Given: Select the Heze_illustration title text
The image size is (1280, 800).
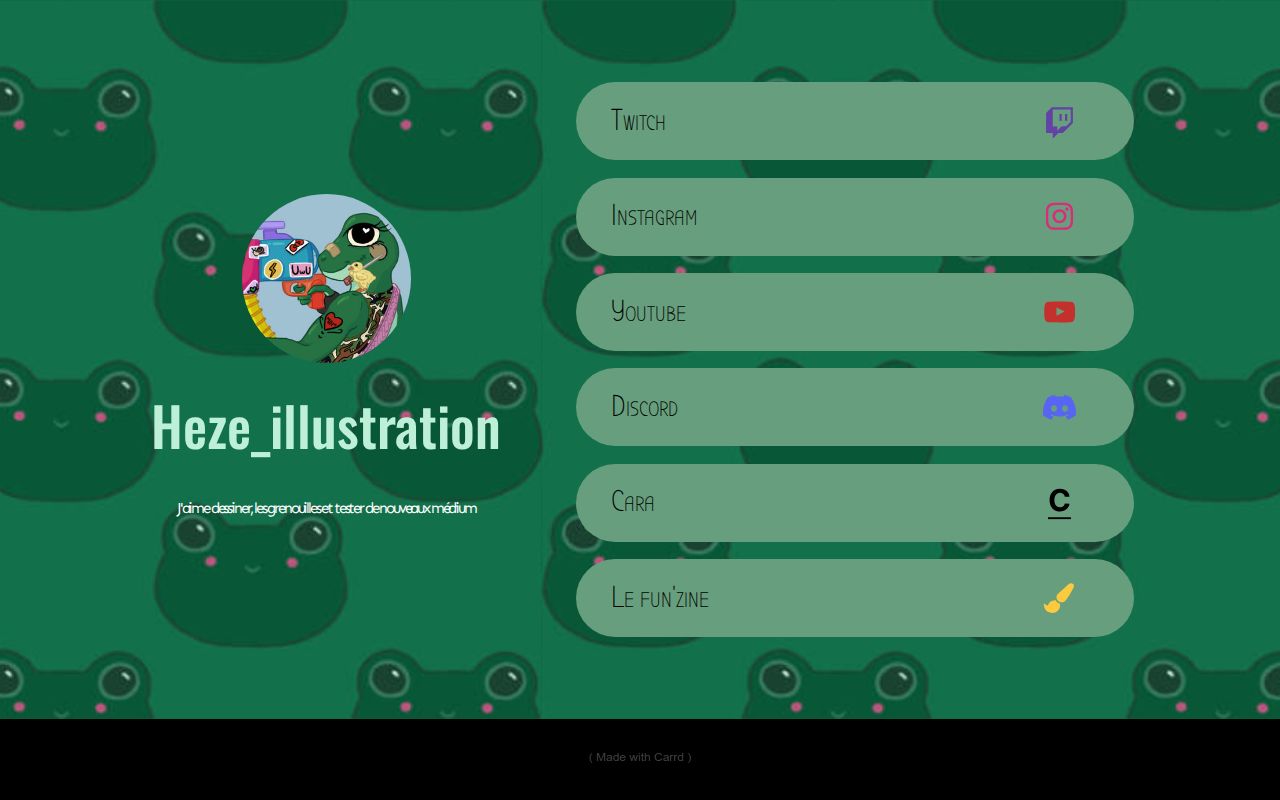Looking at the screenshot, I should 326,427.
